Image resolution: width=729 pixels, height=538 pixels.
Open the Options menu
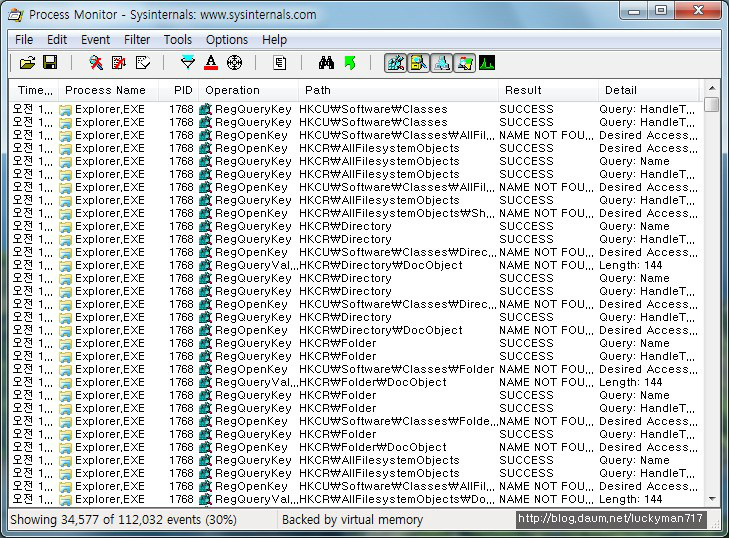tap(227, 40)
